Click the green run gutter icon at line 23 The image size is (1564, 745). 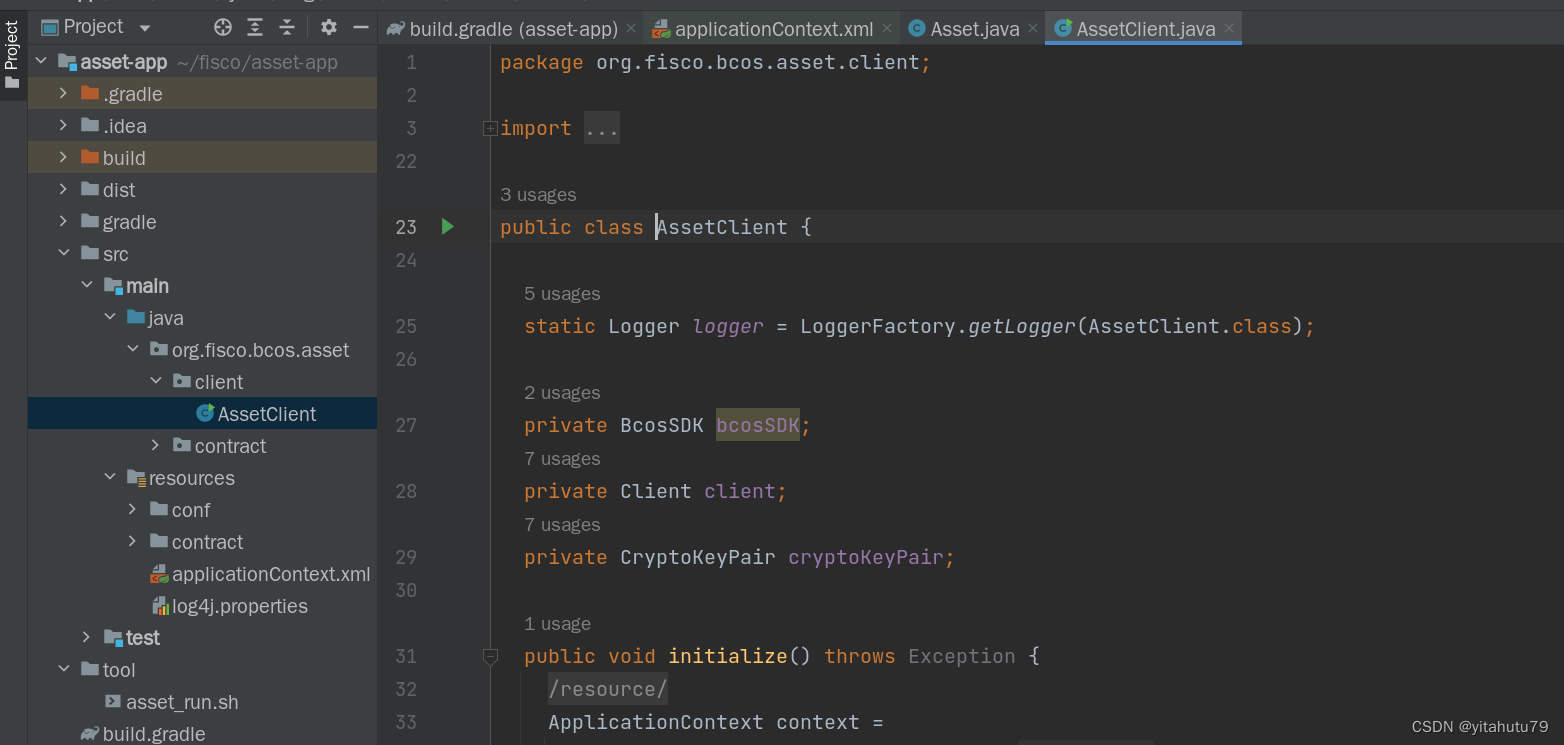[448, 227]
